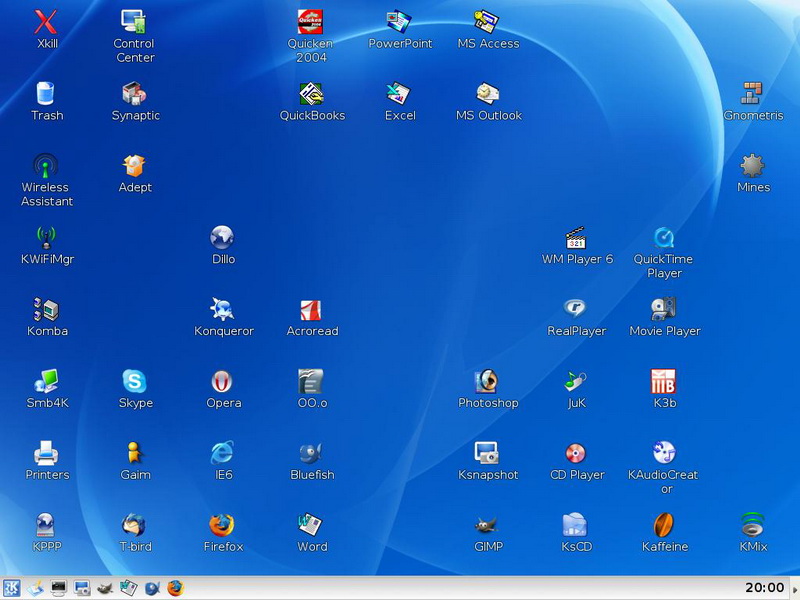The width and height of the screenshot is (800, 600).
Task: Click the 20:00 clock in the panel
Action: [764, 588]
